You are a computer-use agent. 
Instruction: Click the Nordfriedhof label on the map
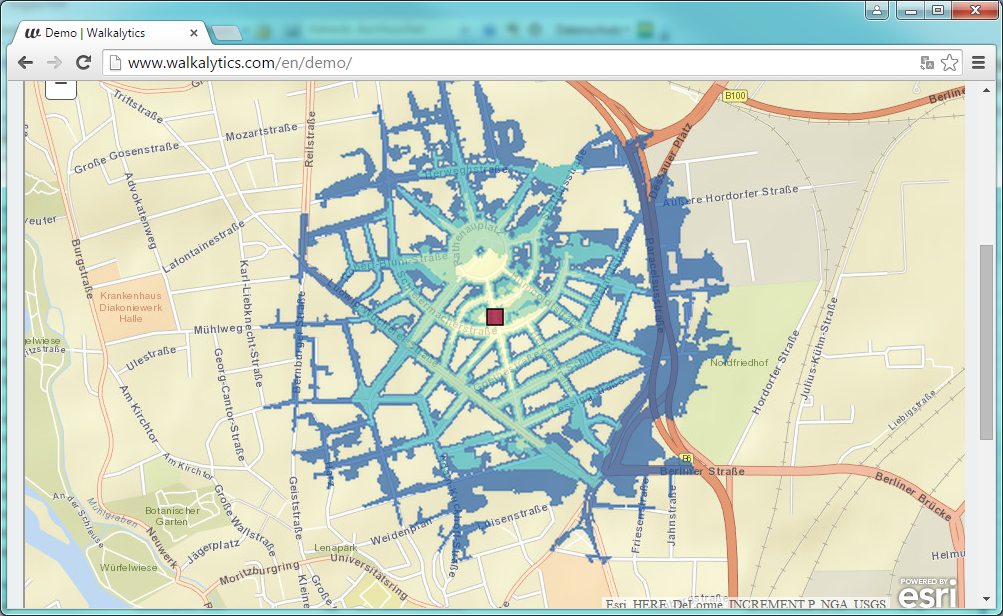click(739, 362)
